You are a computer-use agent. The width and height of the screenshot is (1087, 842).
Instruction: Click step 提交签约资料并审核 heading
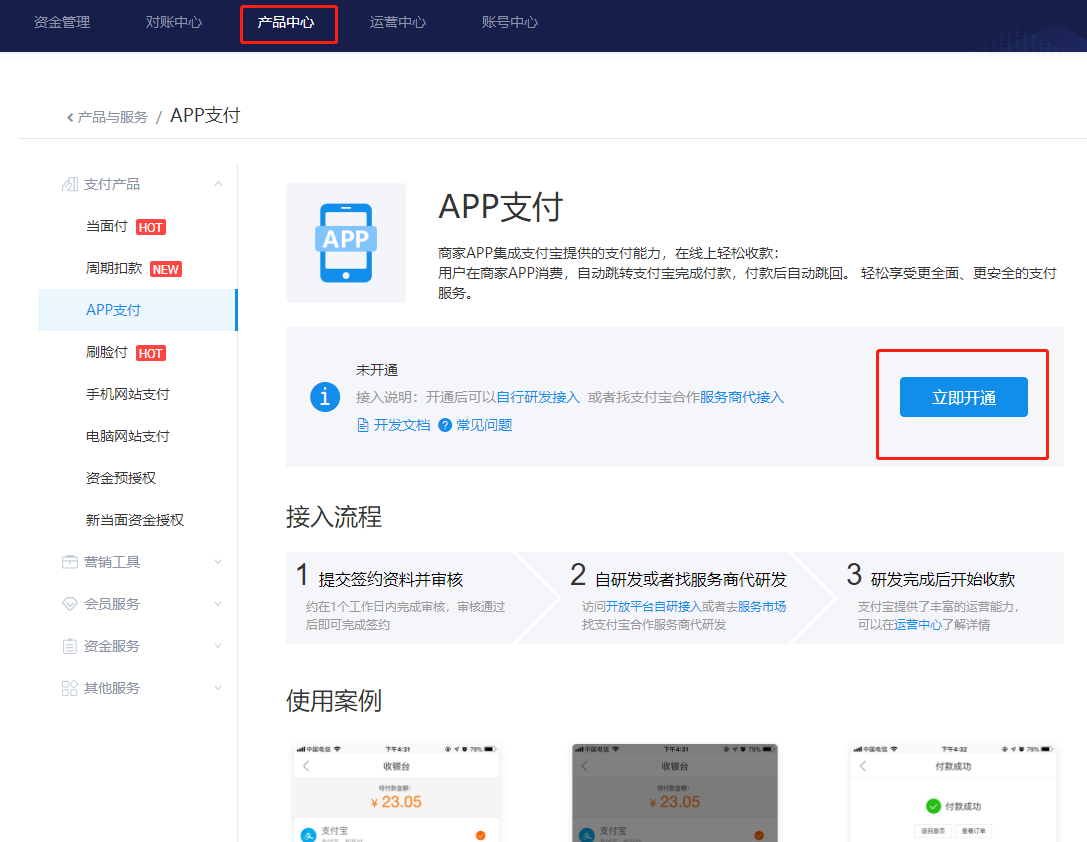coord(390,579)
